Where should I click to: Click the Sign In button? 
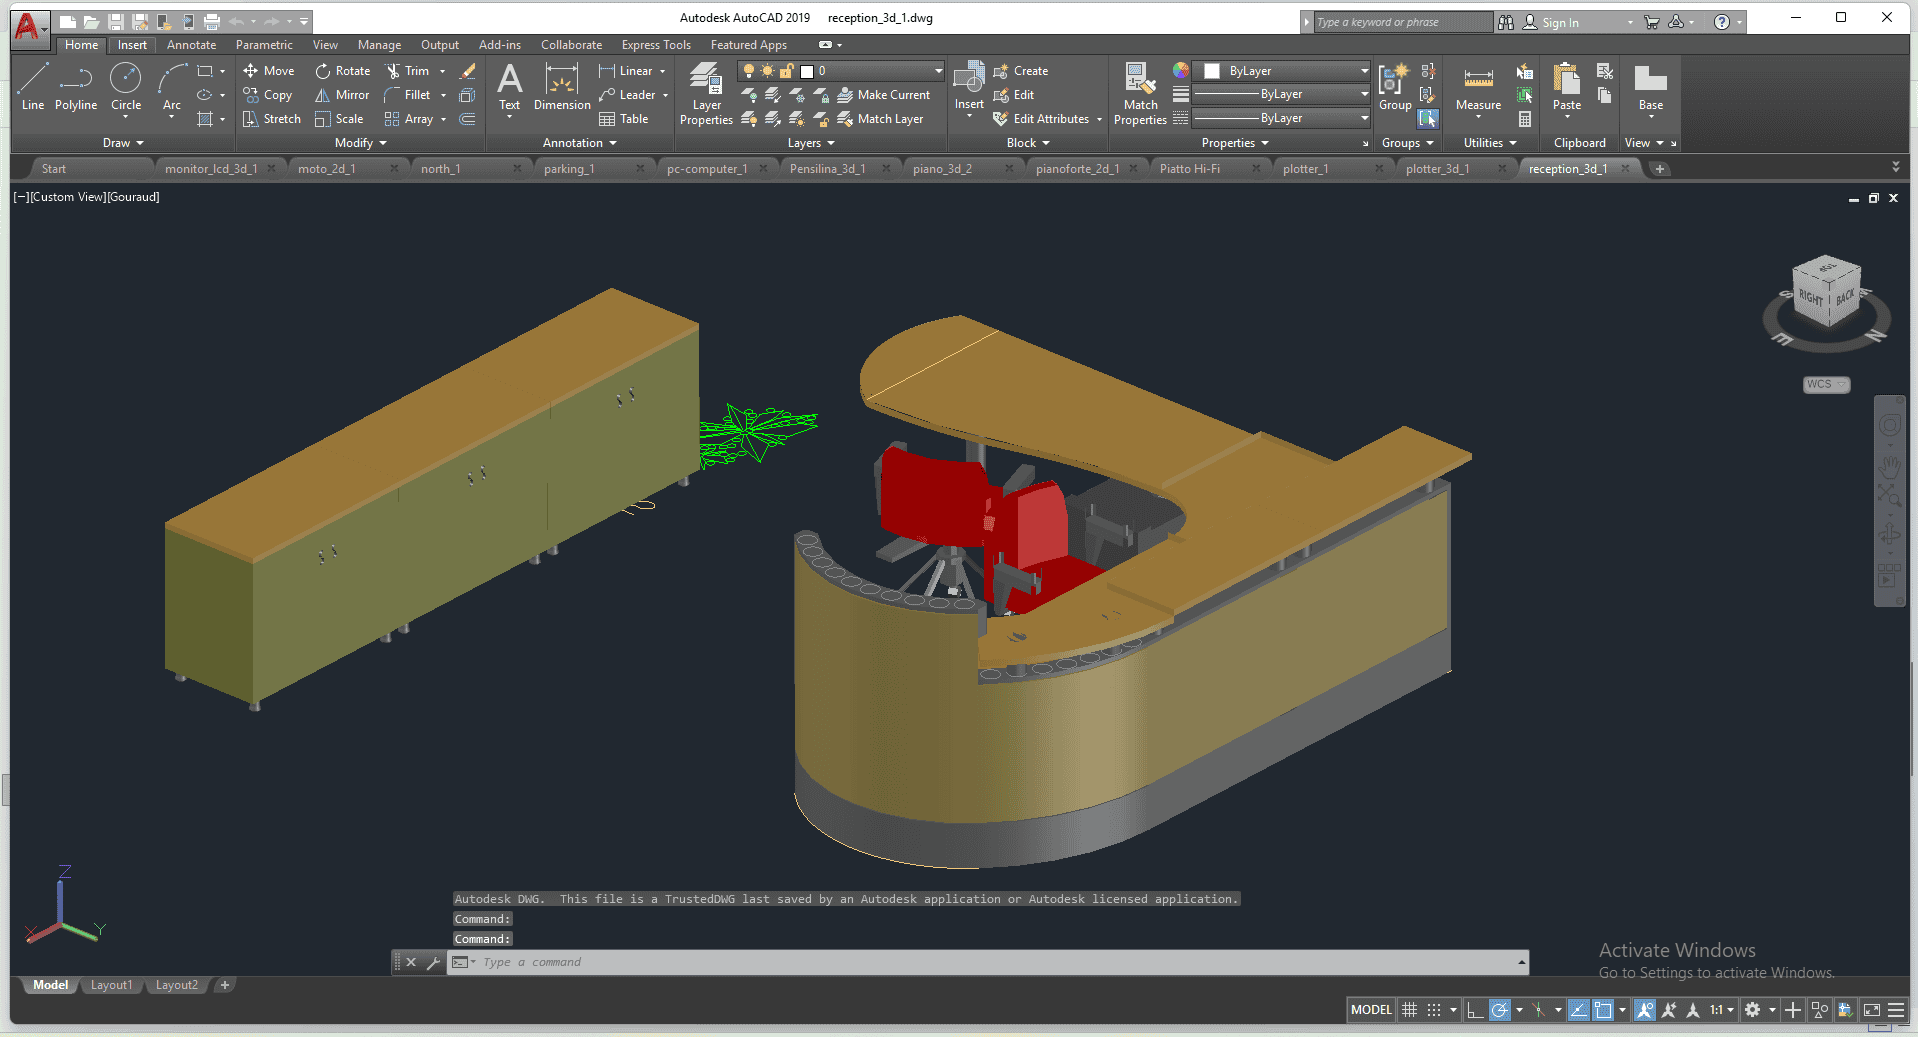tap(1559, 22)
